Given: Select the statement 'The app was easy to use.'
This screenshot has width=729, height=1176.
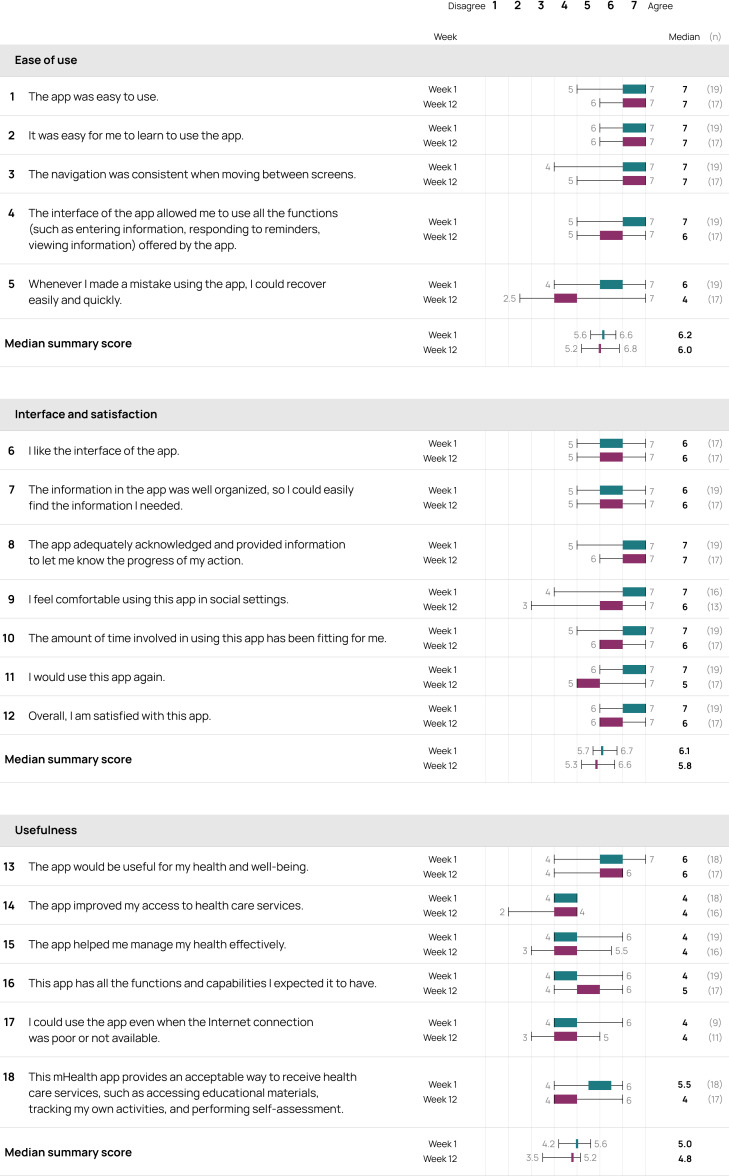Looking at the screenshot, I should tap(93, 97).
